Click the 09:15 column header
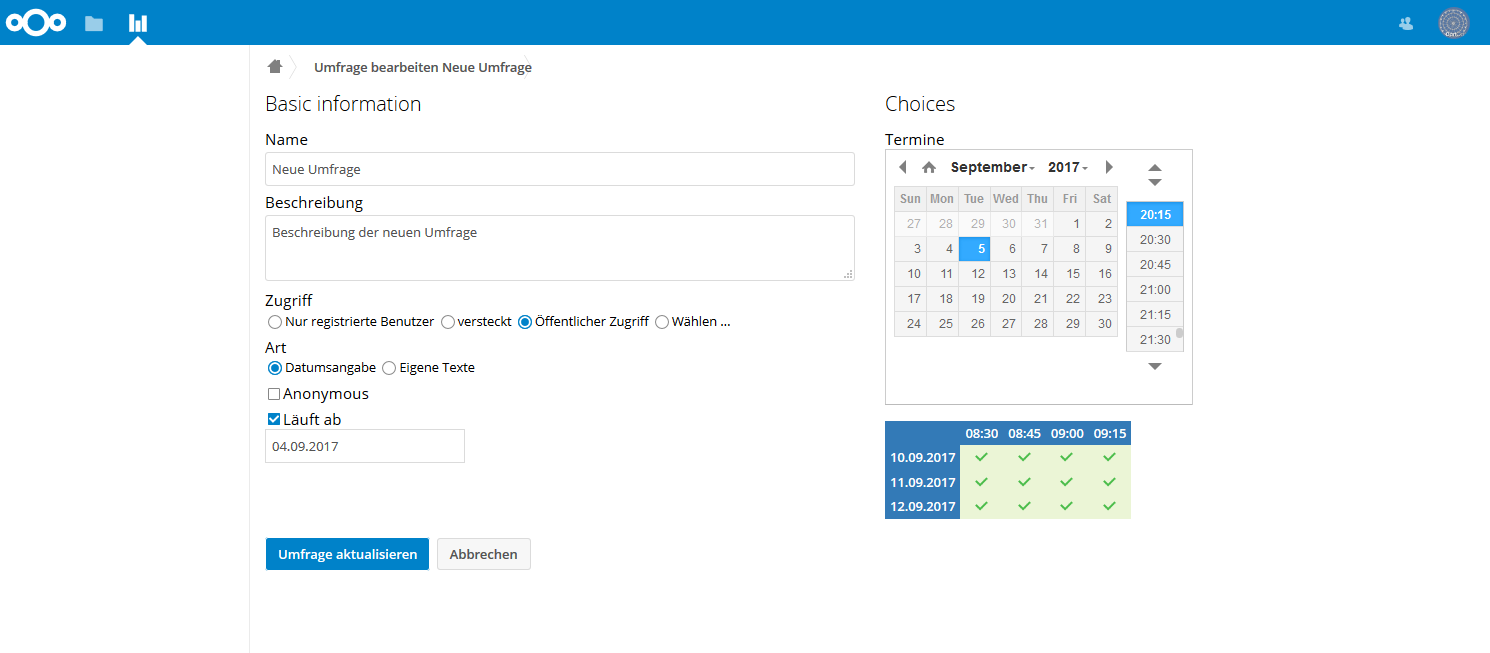Image resolution: width=1490 pixels, height=653 pixels. [x=1109, y=433]
